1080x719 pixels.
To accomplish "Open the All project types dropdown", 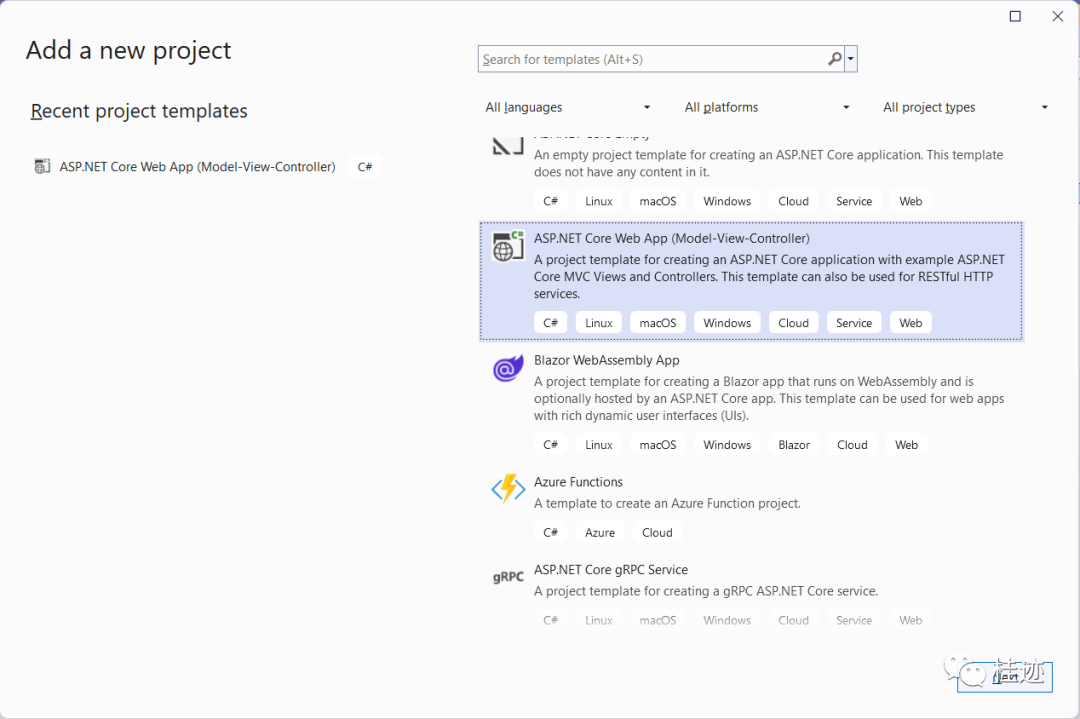I will [x=963, y=107].
